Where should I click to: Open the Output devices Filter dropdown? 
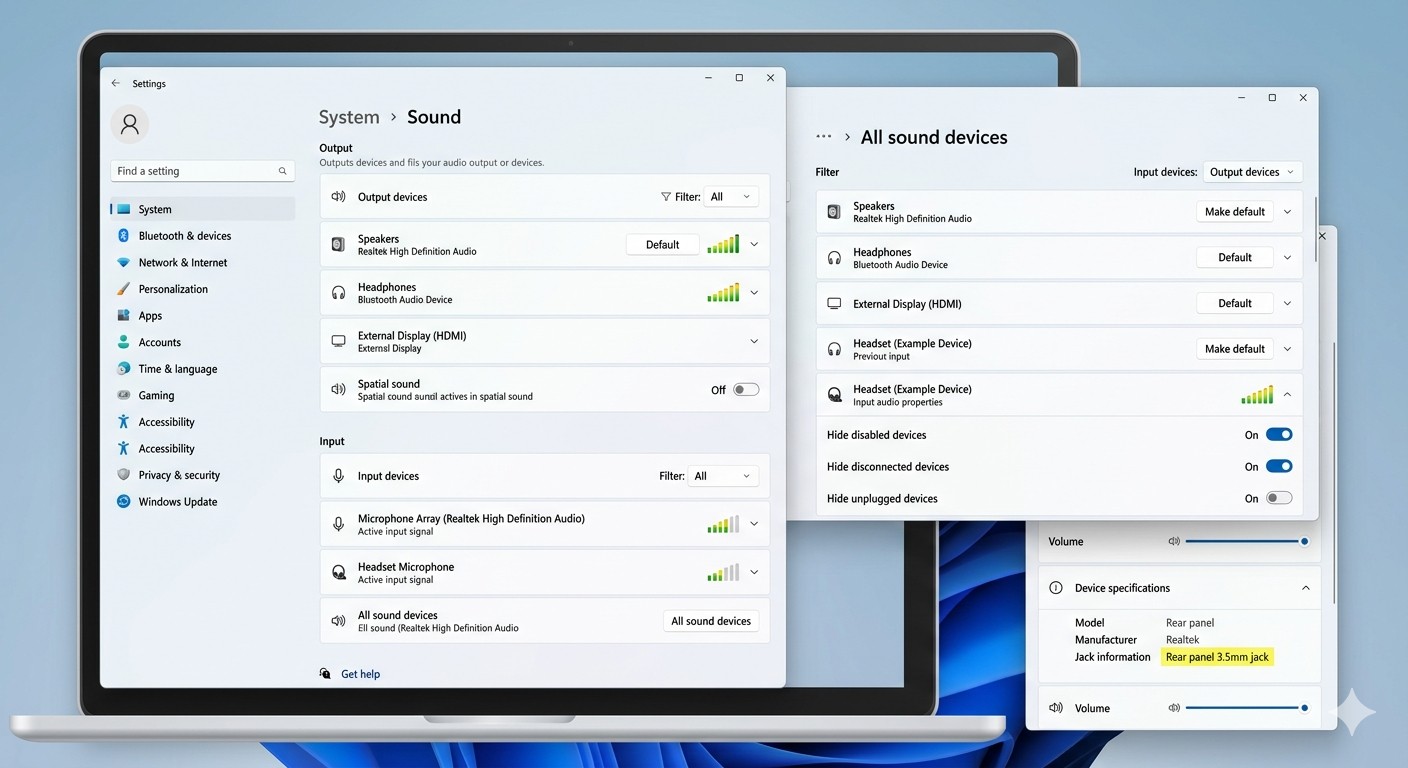731,197
